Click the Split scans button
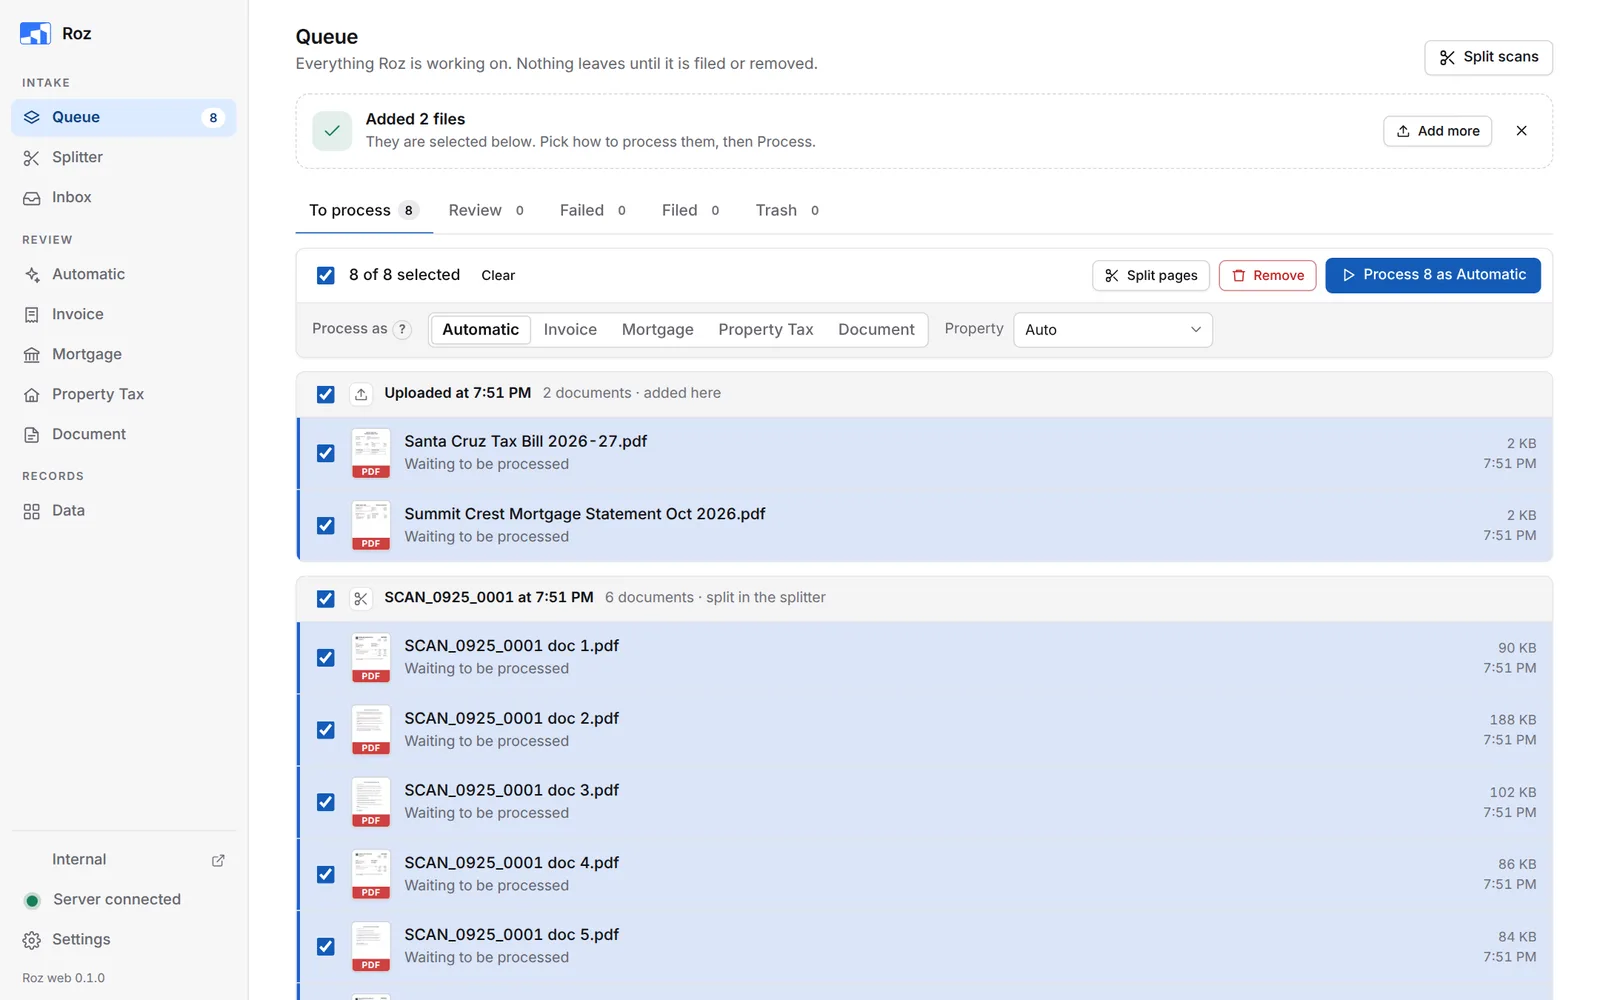Image resolution: width=1600 pixels, height=1000 pixels. [1488, 57]
